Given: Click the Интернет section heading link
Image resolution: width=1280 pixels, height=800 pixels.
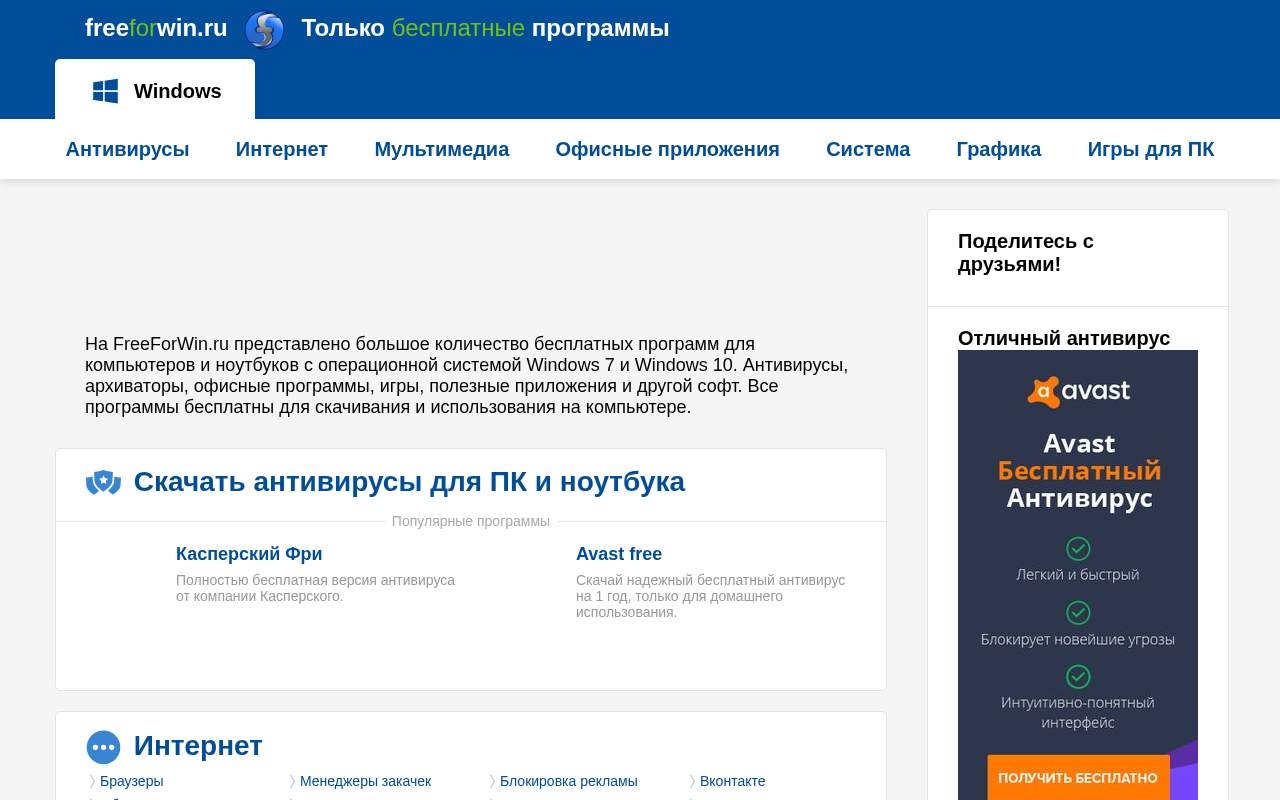Looking at the screenshot, I should pyautogui.click(x=198, y=746).
